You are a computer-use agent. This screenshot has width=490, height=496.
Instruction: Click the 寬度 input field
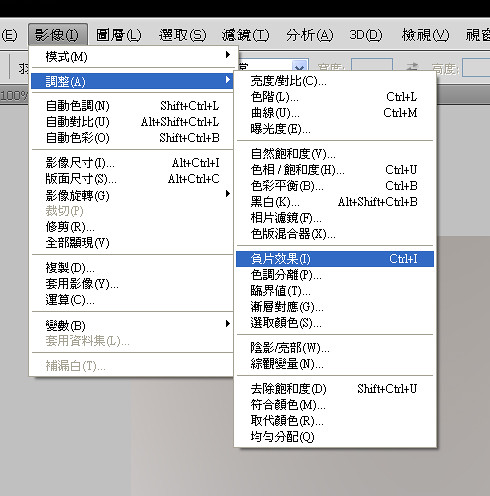pyautogui.click(x=372, y=65)
